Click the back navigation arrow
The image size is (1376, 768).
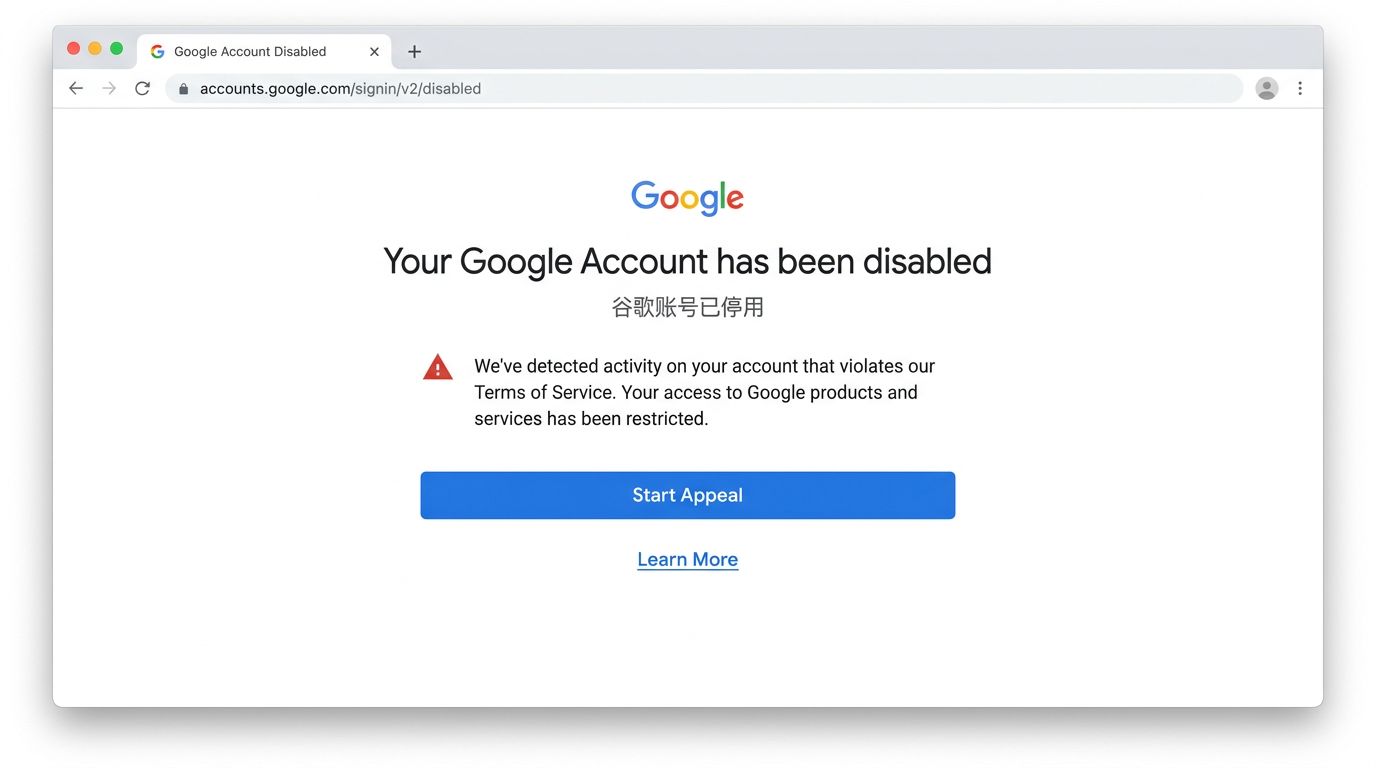(76, 88)
